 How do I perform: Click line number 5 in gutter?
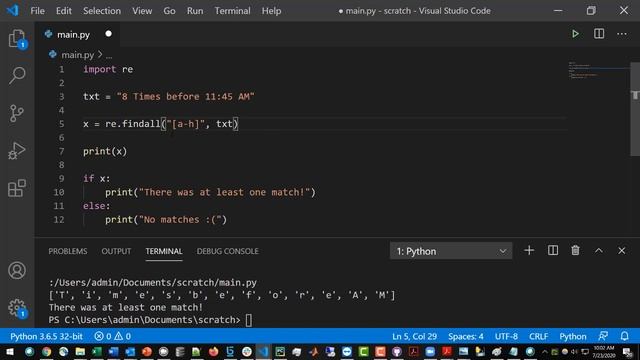pyautogui.click(x=61, y=124)
